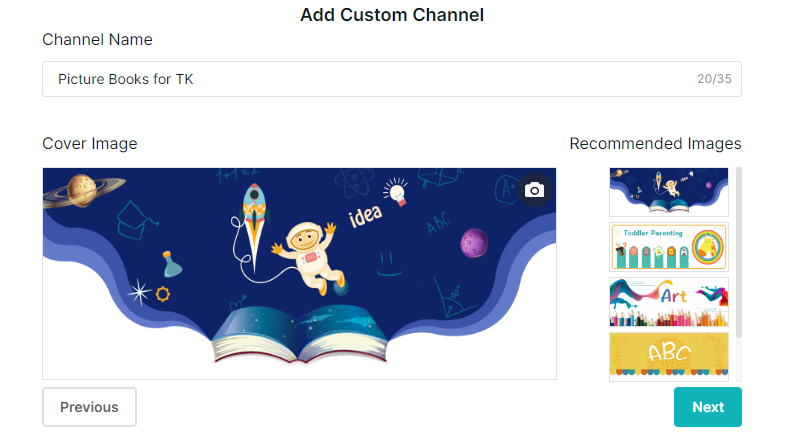The image size is (789, 447).
Task: Focus the Channel Name text field
Action: coord(360,79)
